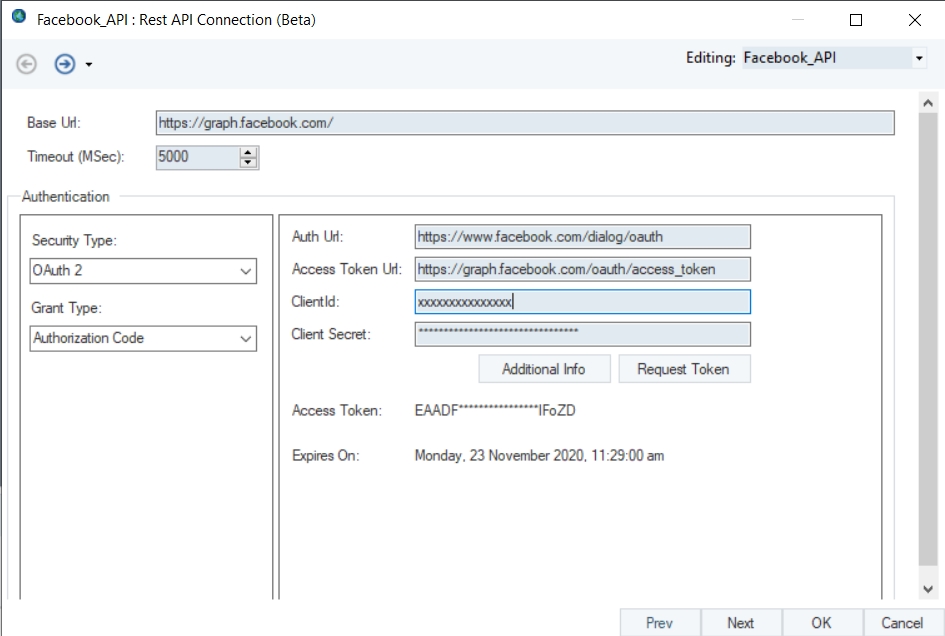Click the back navigation arrow icon
The image size is (945, 636).
point(27,64)
